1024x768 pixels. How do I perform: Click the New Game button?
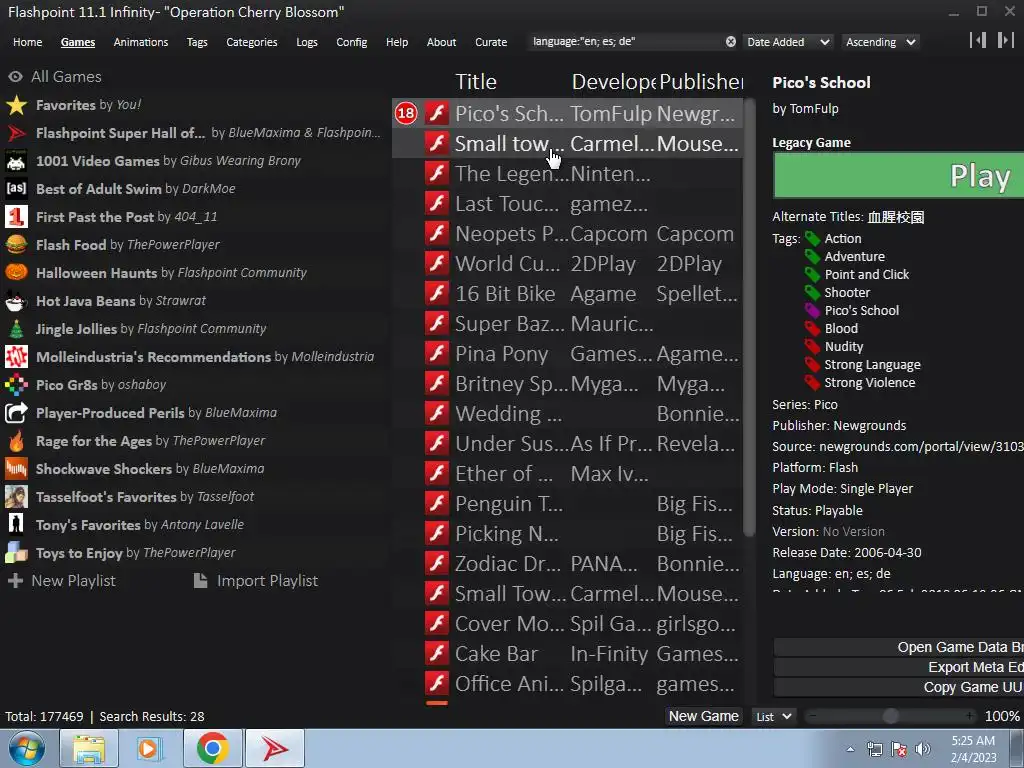[x=703, y=716]
